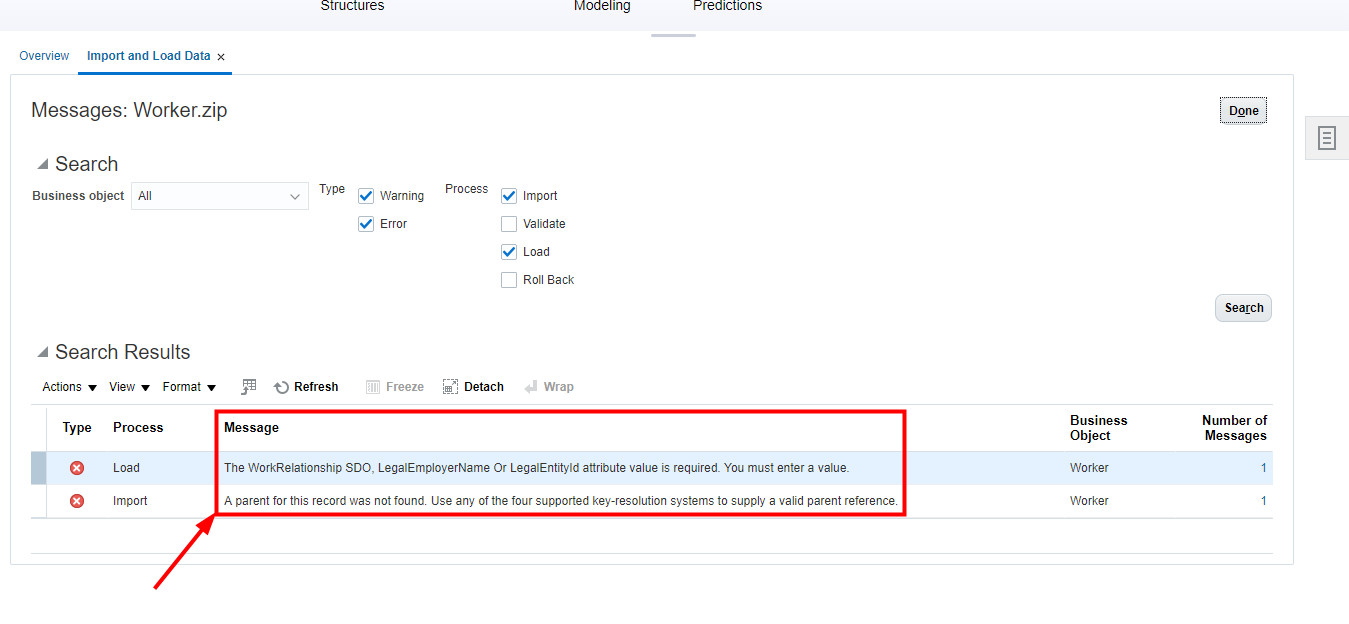Click the Import process cell
This screenshot has width=1349, height=624.
tap(130, 501)
